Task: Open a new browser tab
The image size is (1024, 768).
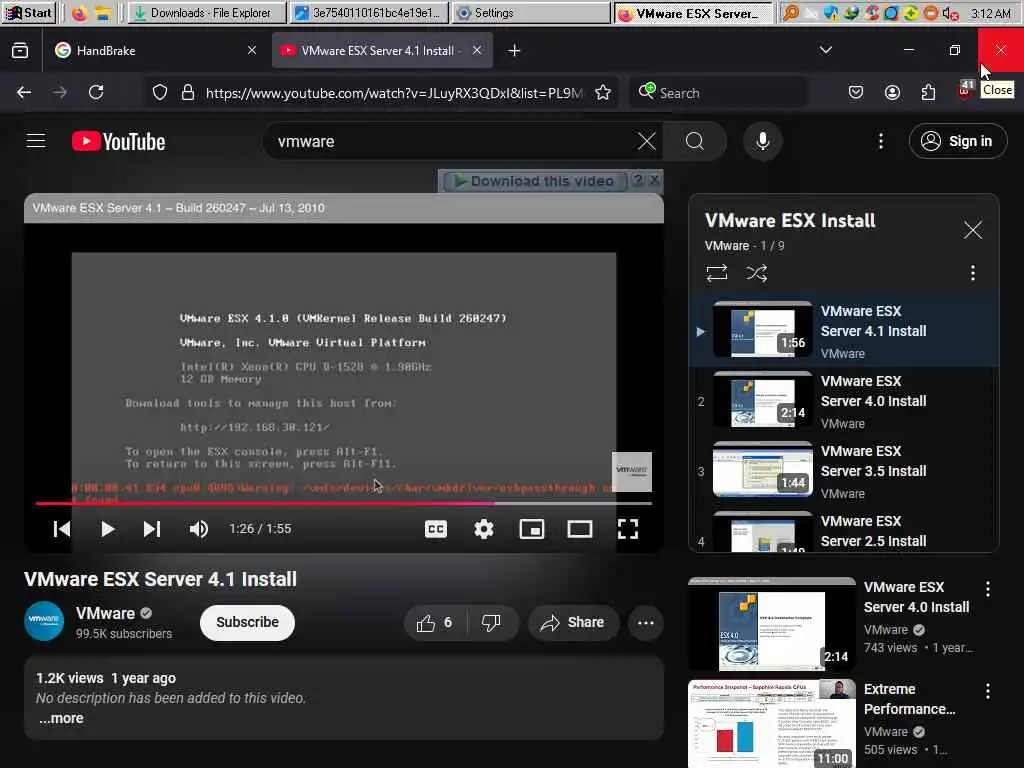Action: click(515, 50)
